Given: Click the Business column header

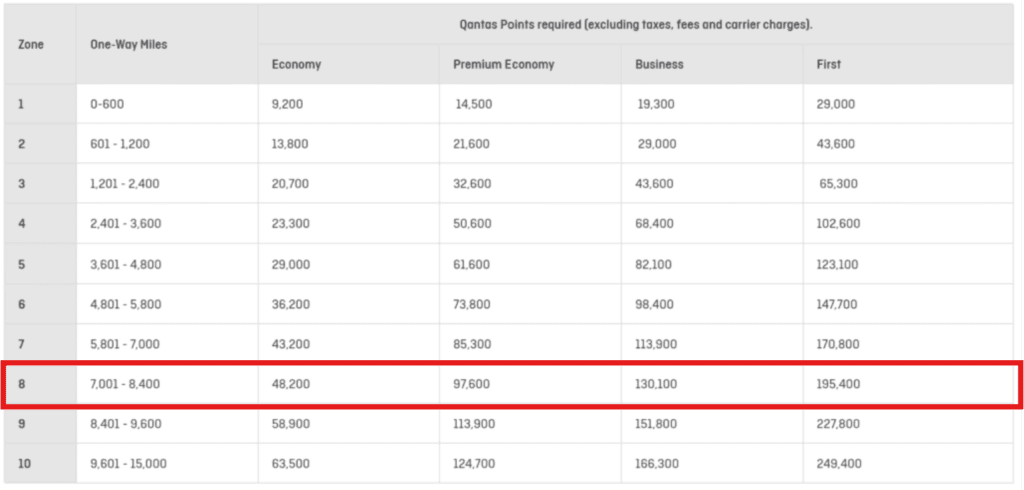Looking at the screenshot, I should (x=712, y=64).
